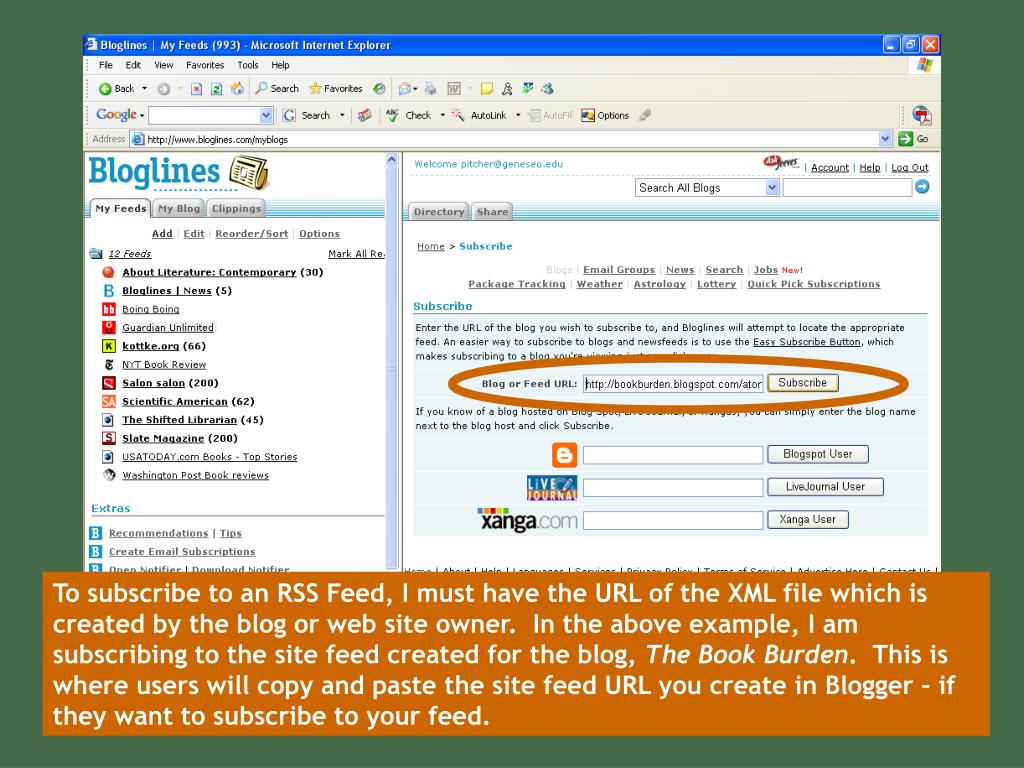Image resolution: width=1024 pixels, height=768 pixels.
Task: Open the Share tab
Action: click(x=492, y=212)
